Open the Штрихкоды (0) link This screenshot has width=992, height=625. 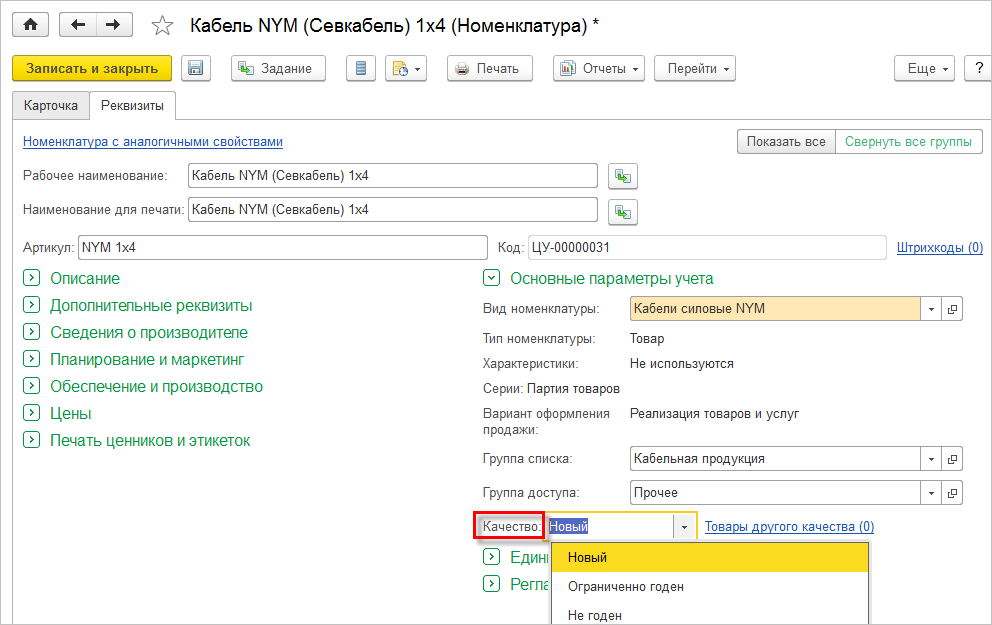[x=939, y=248]
